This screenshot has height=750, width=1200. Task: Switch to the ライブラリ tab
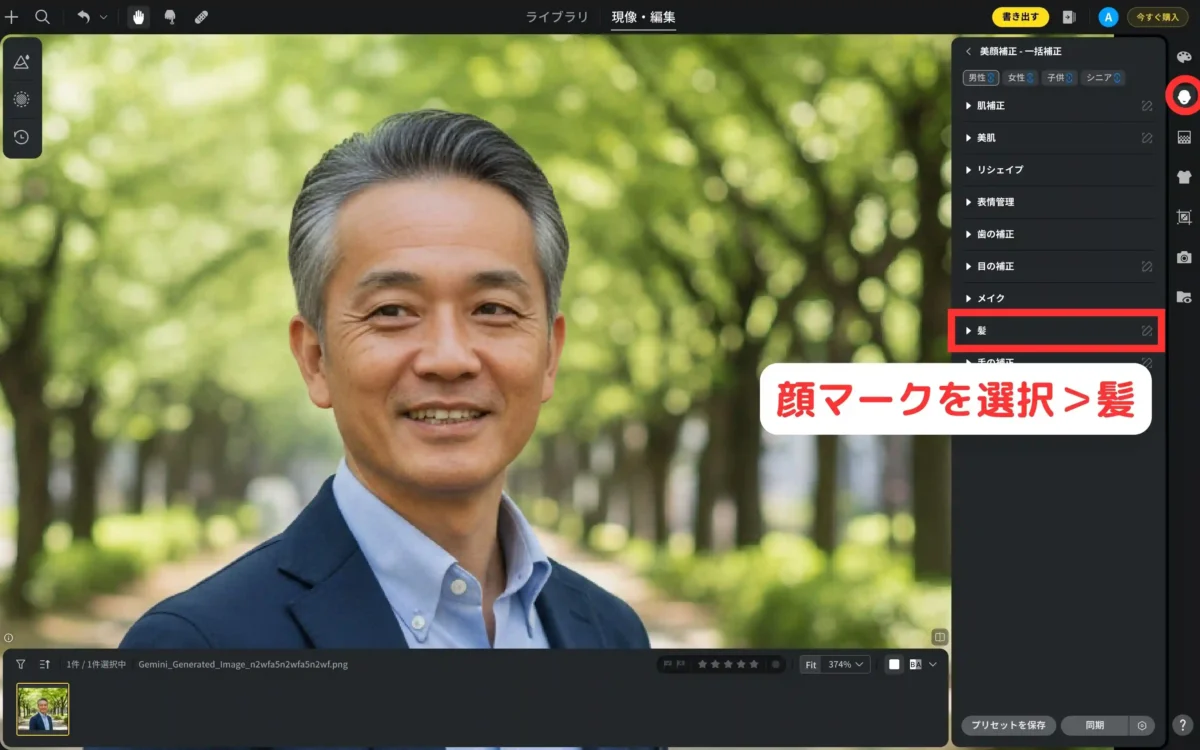(557, 17)
